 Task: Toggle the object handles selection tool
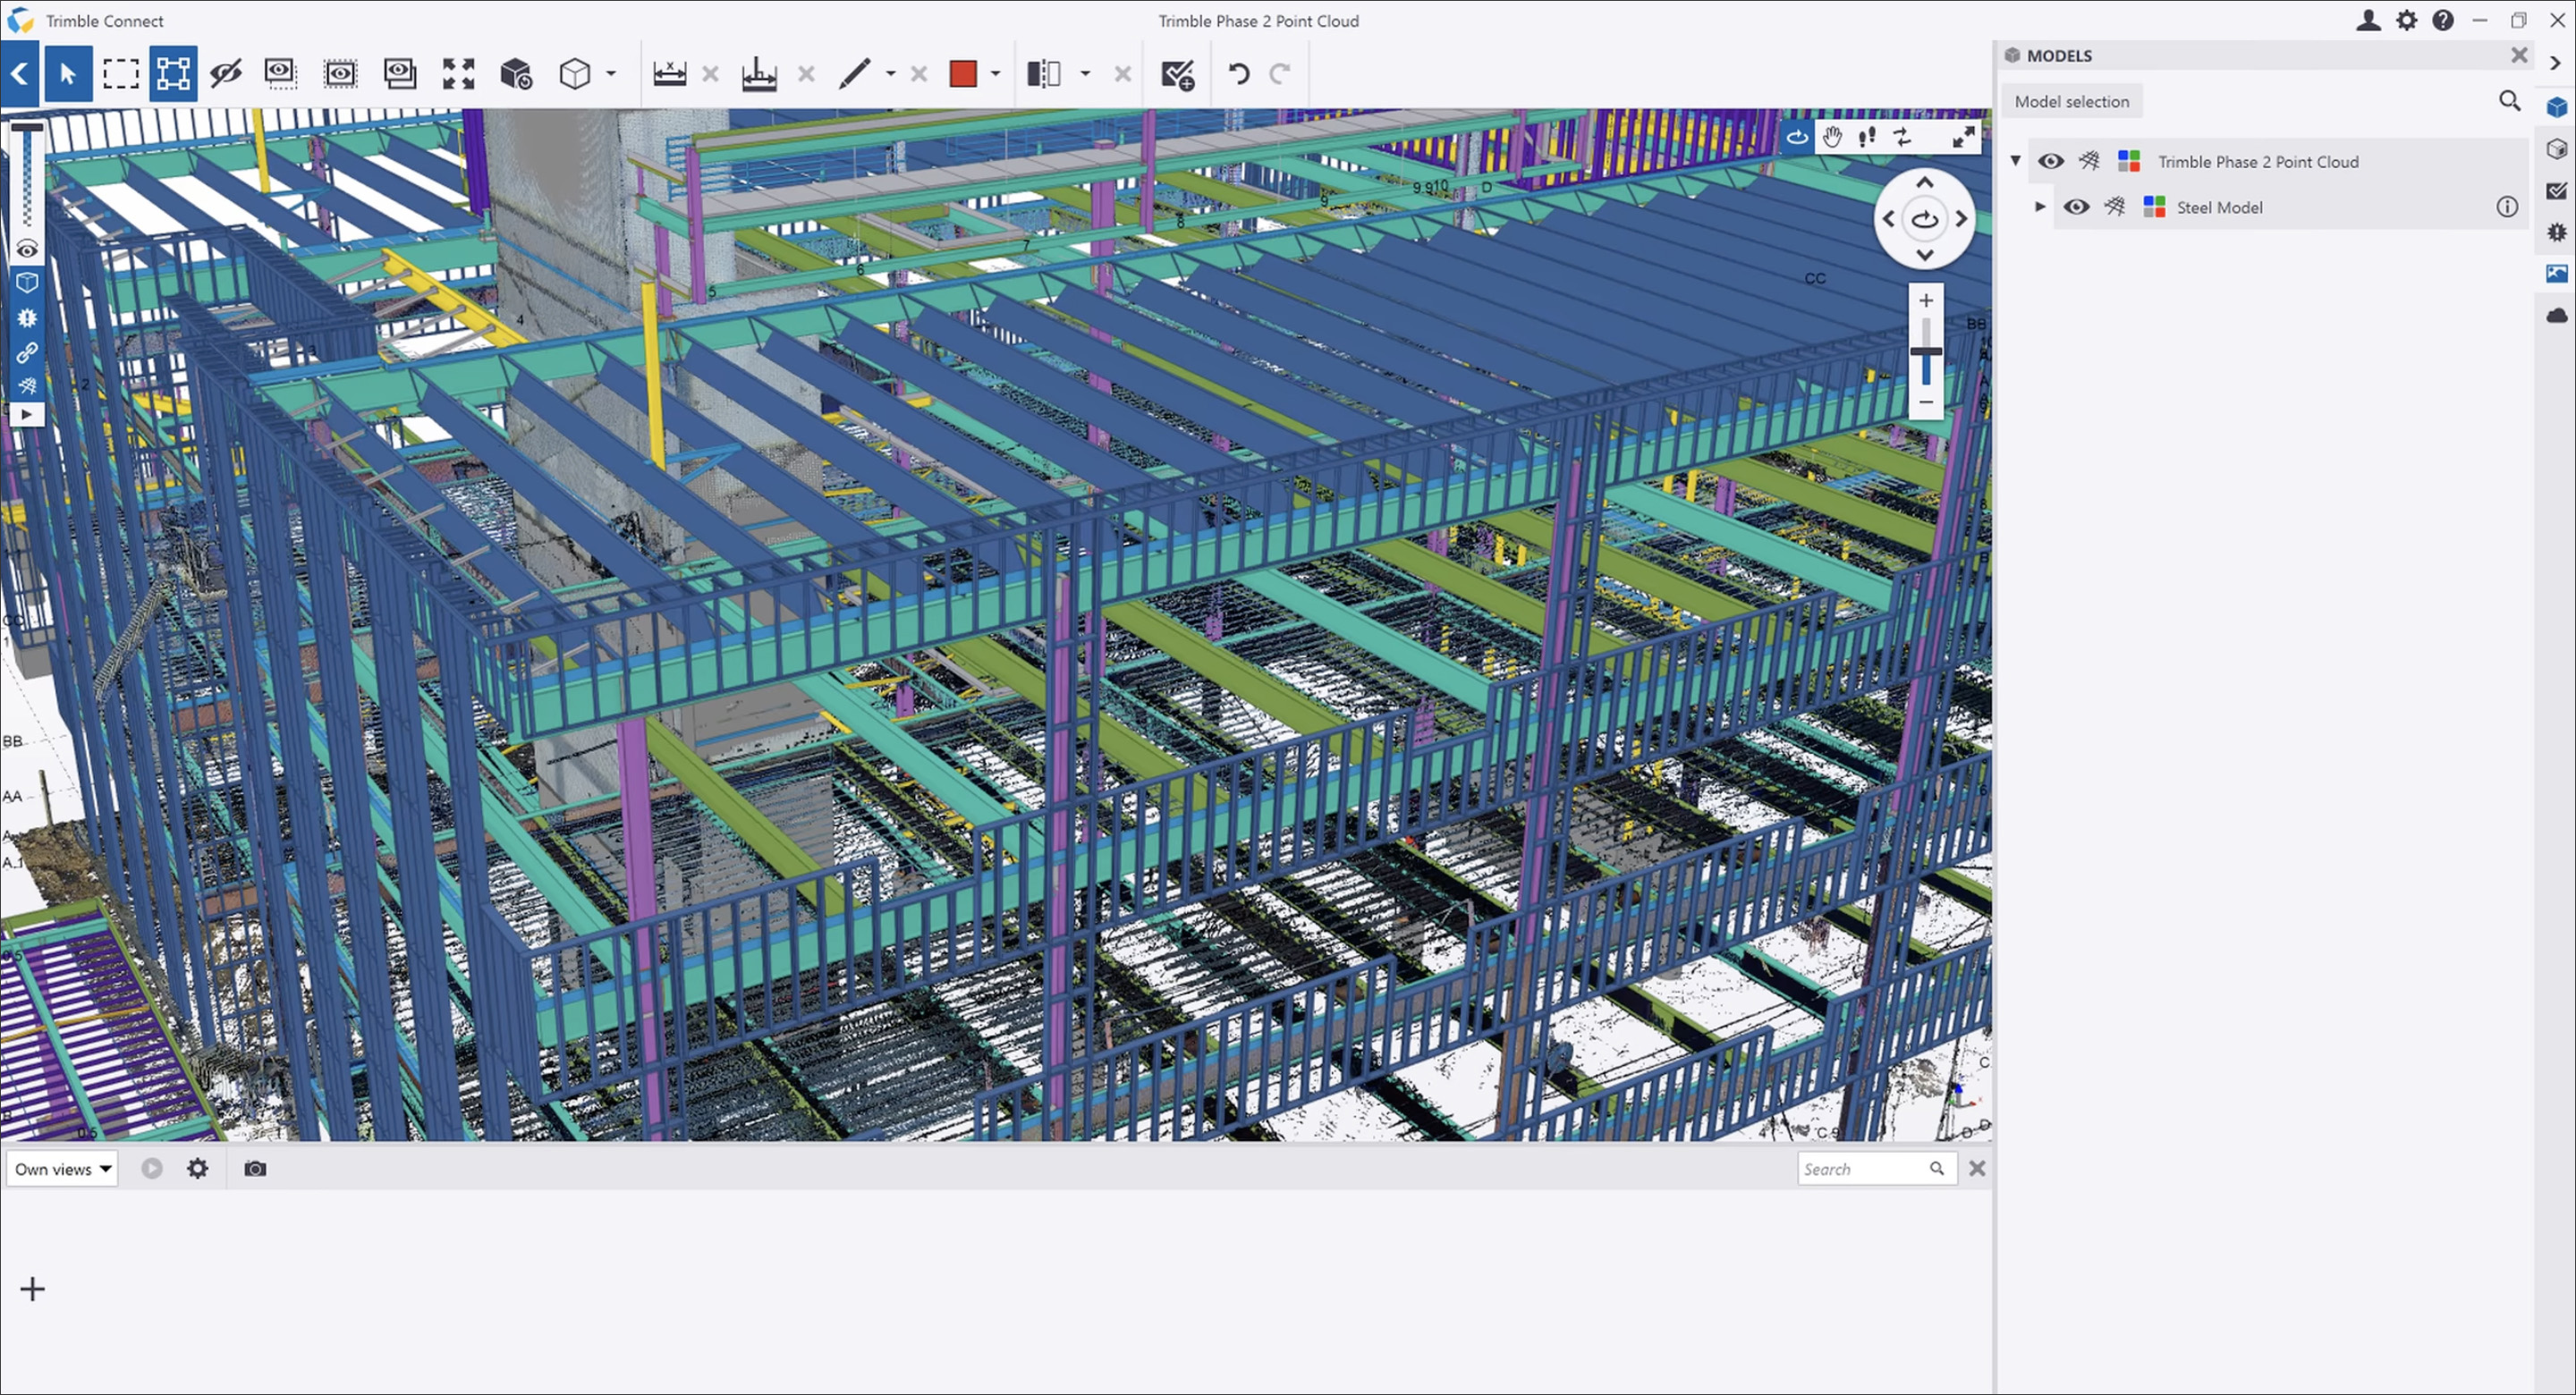[x=173, y=73]
